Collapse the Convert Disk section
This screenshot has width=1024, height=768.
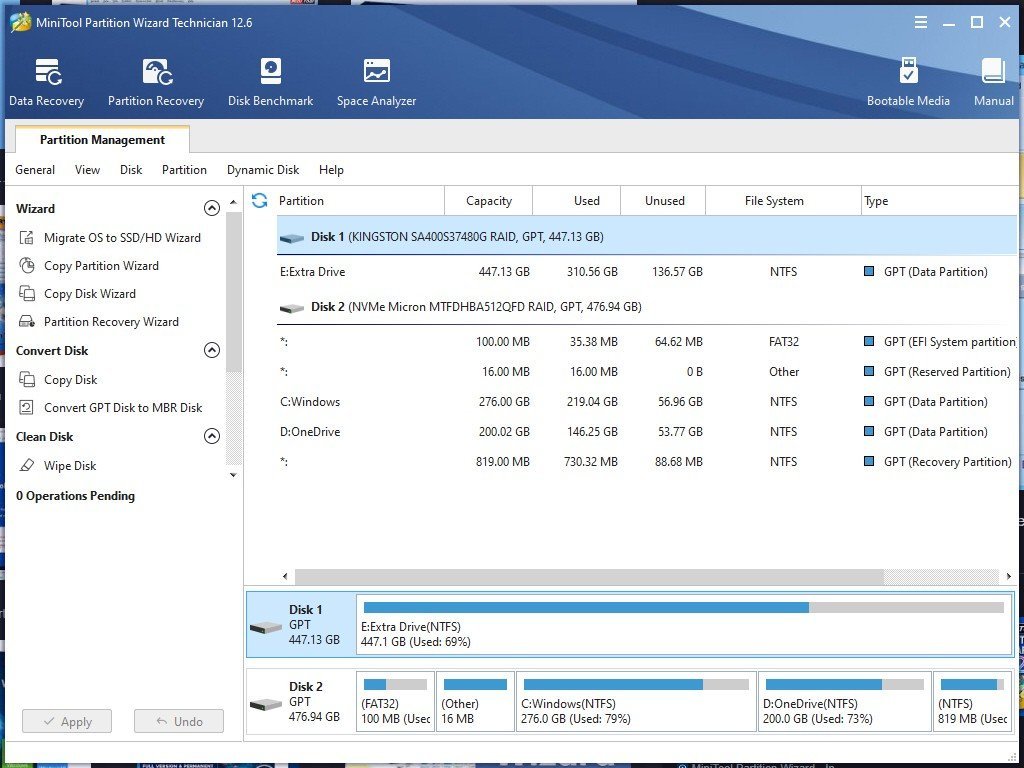[211, 351]
